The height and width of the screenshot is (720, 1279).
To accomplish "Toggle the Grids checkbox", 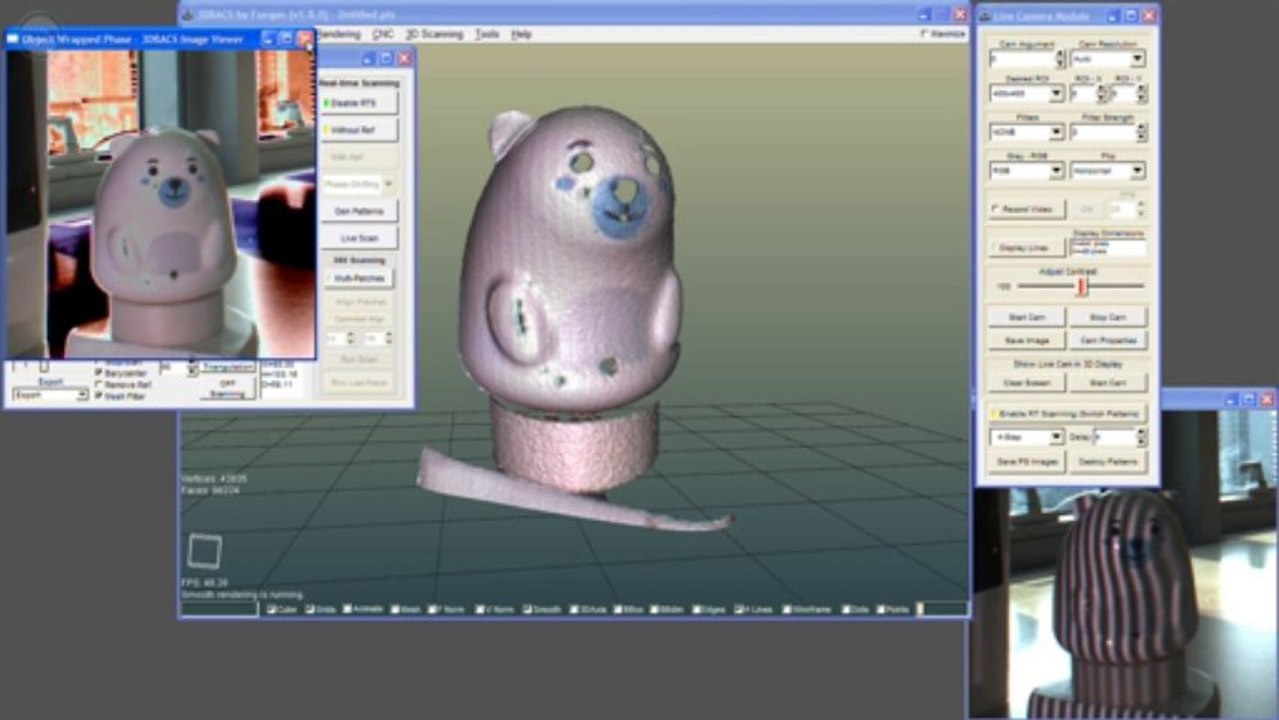I will [322, 608].
